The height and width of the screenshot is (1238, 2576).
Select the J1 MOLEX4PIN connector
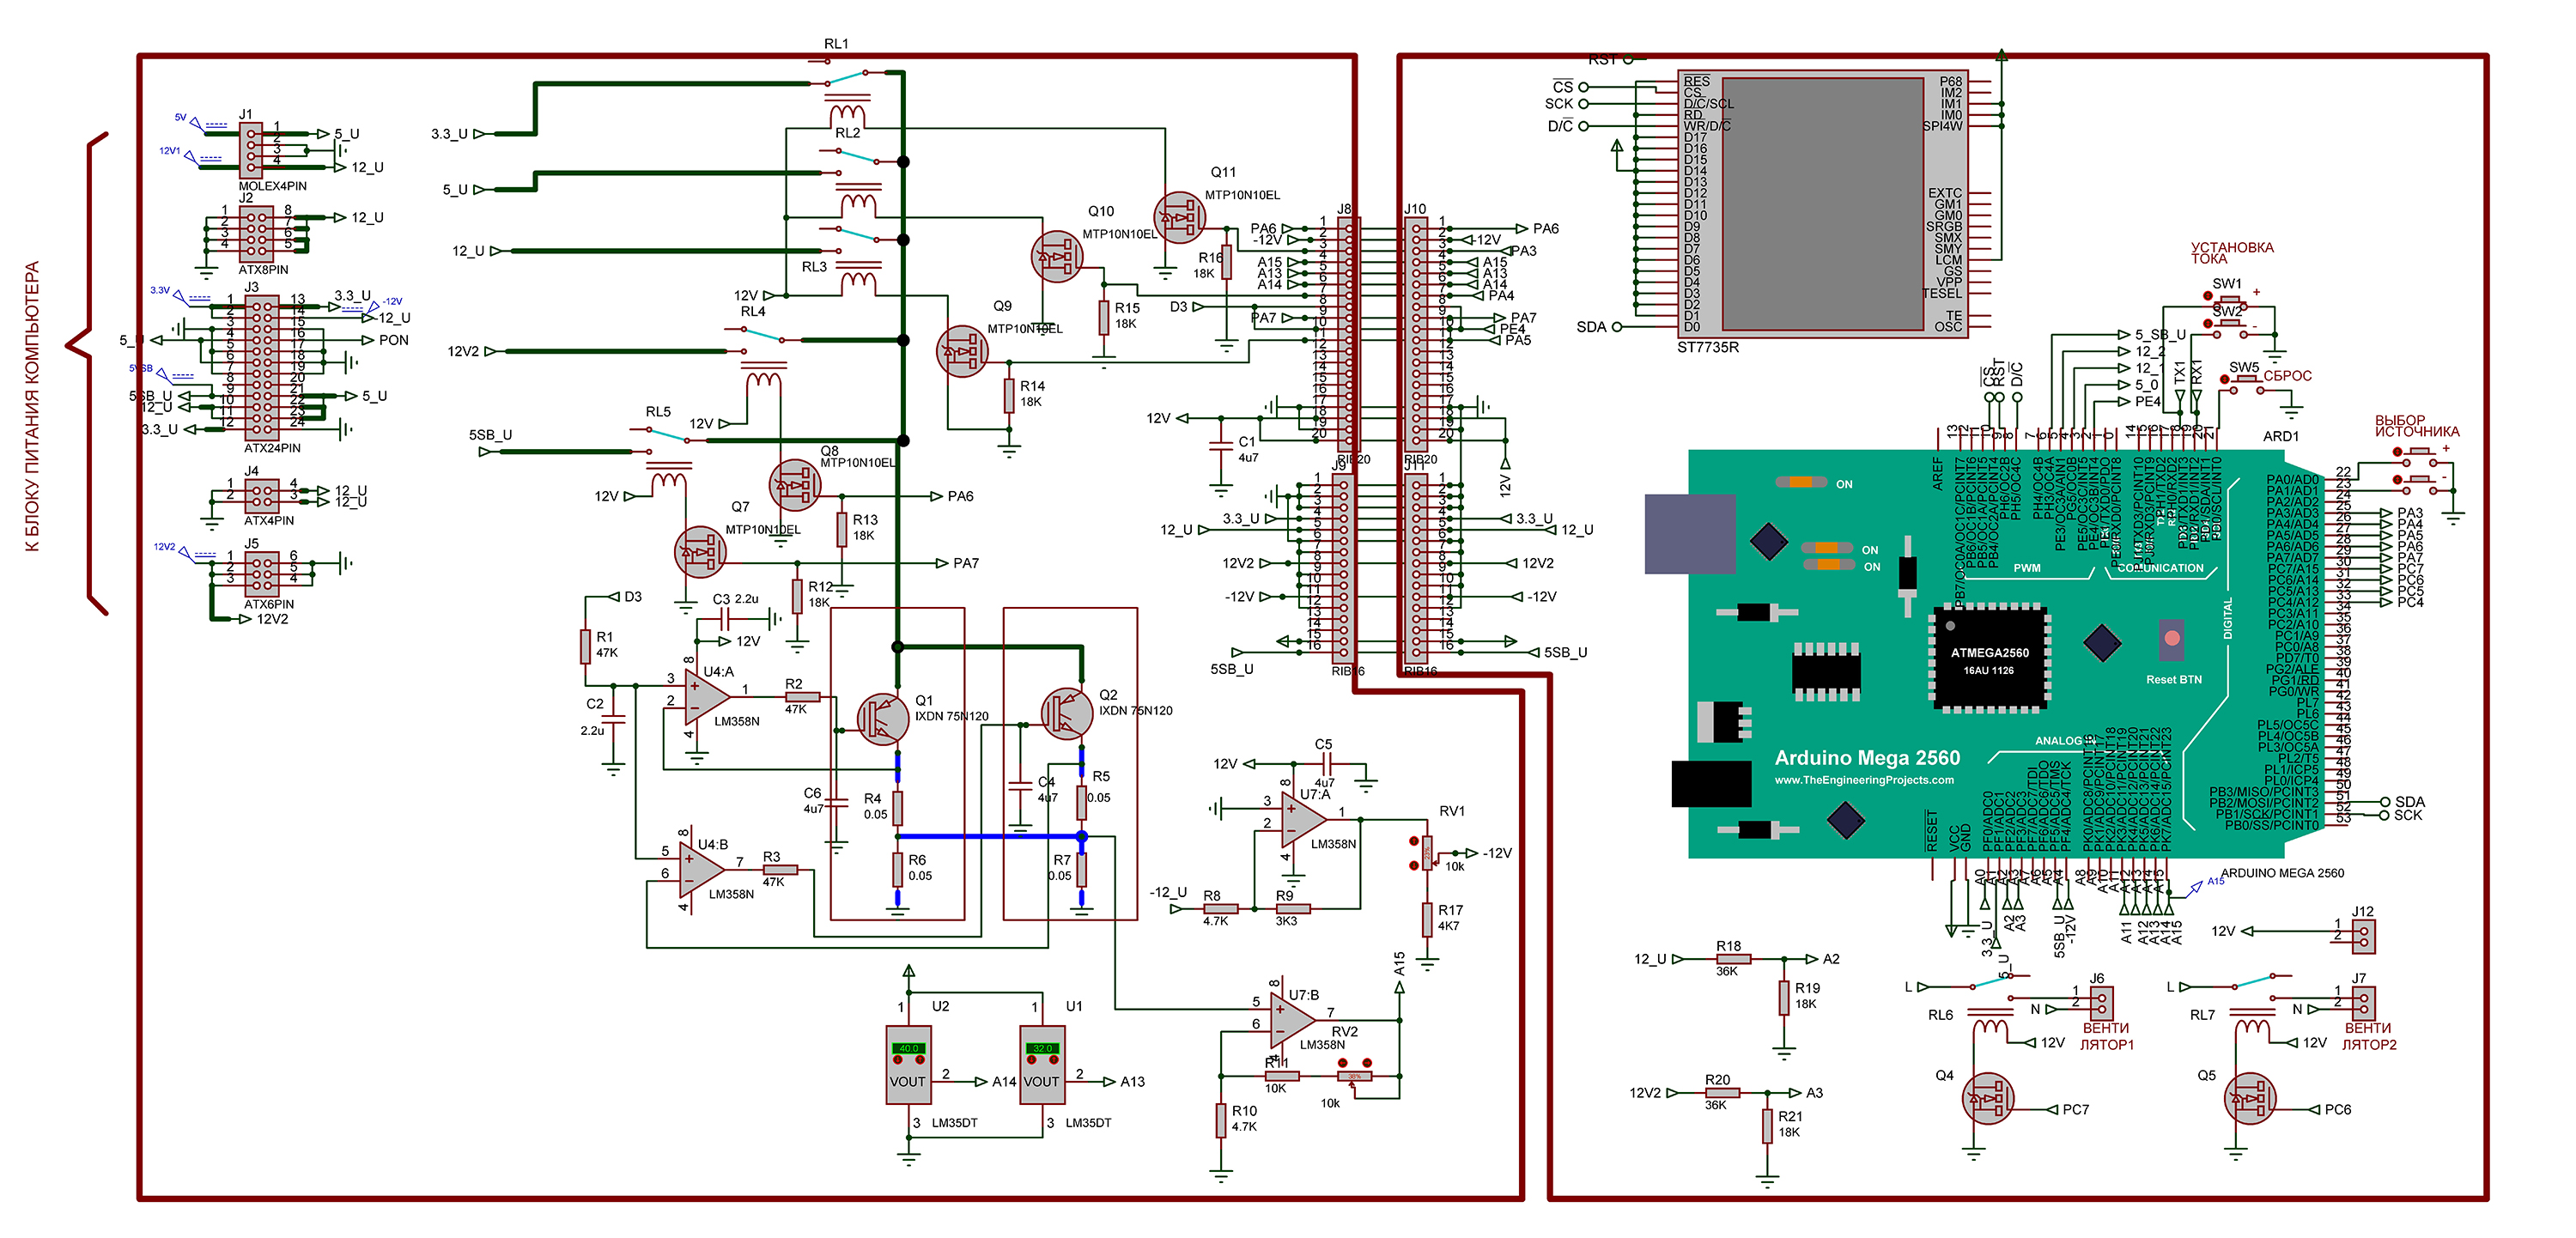point(251,151)
